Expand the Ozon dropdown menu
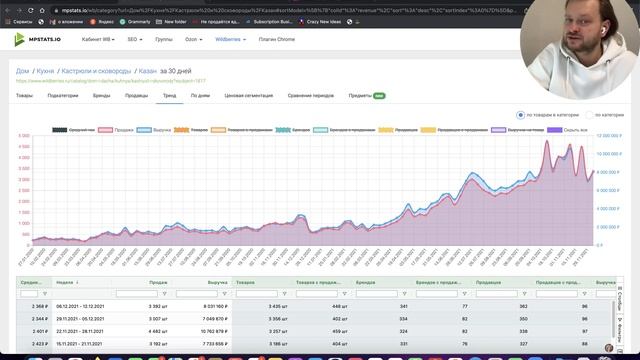The width and height of the screenshot is (640, 360). coord(193,40)
